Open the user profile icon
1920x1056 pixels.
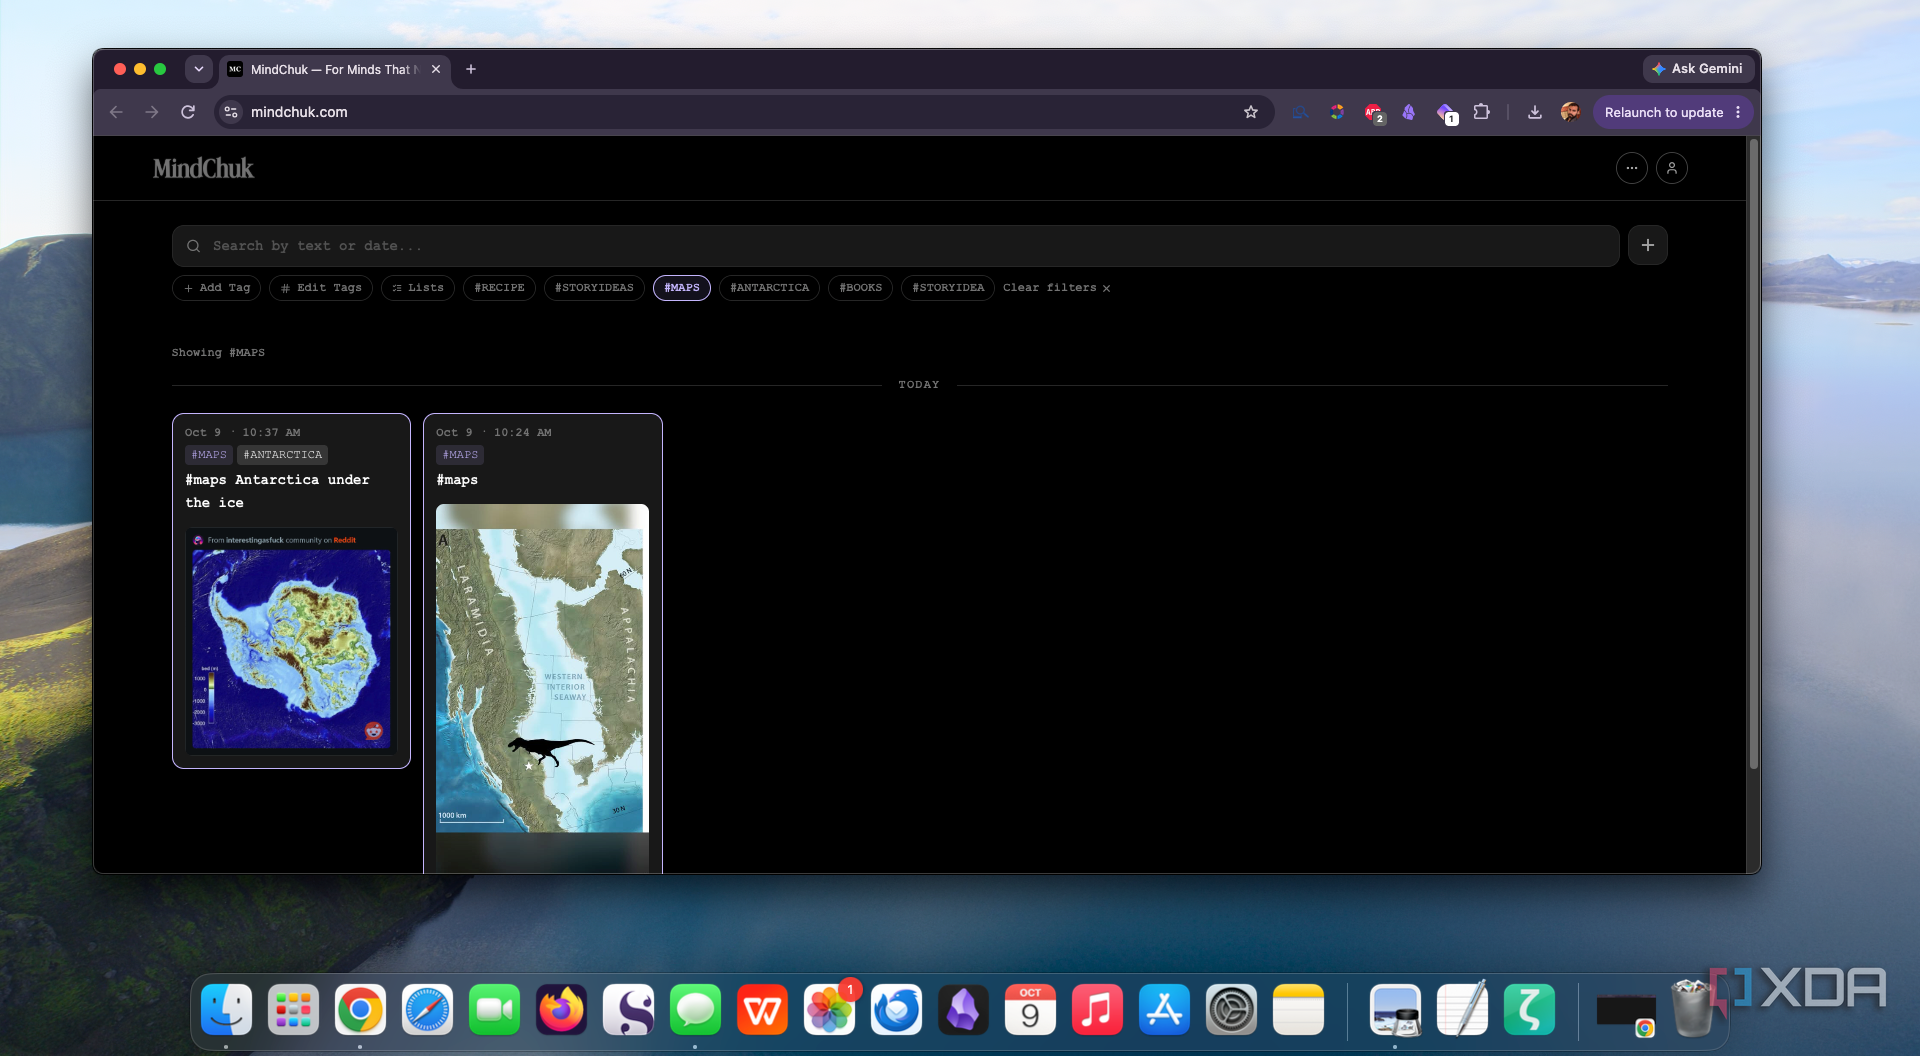click(x=1671, y=168)
